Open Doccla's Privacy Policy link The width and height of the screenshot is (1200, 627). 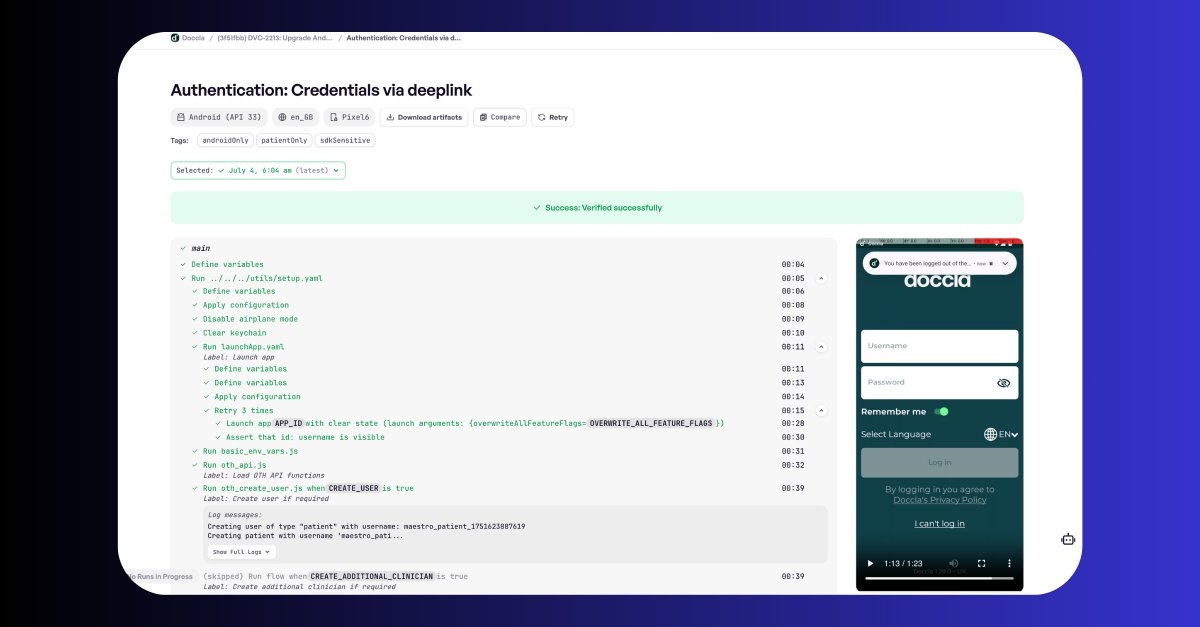940,499
